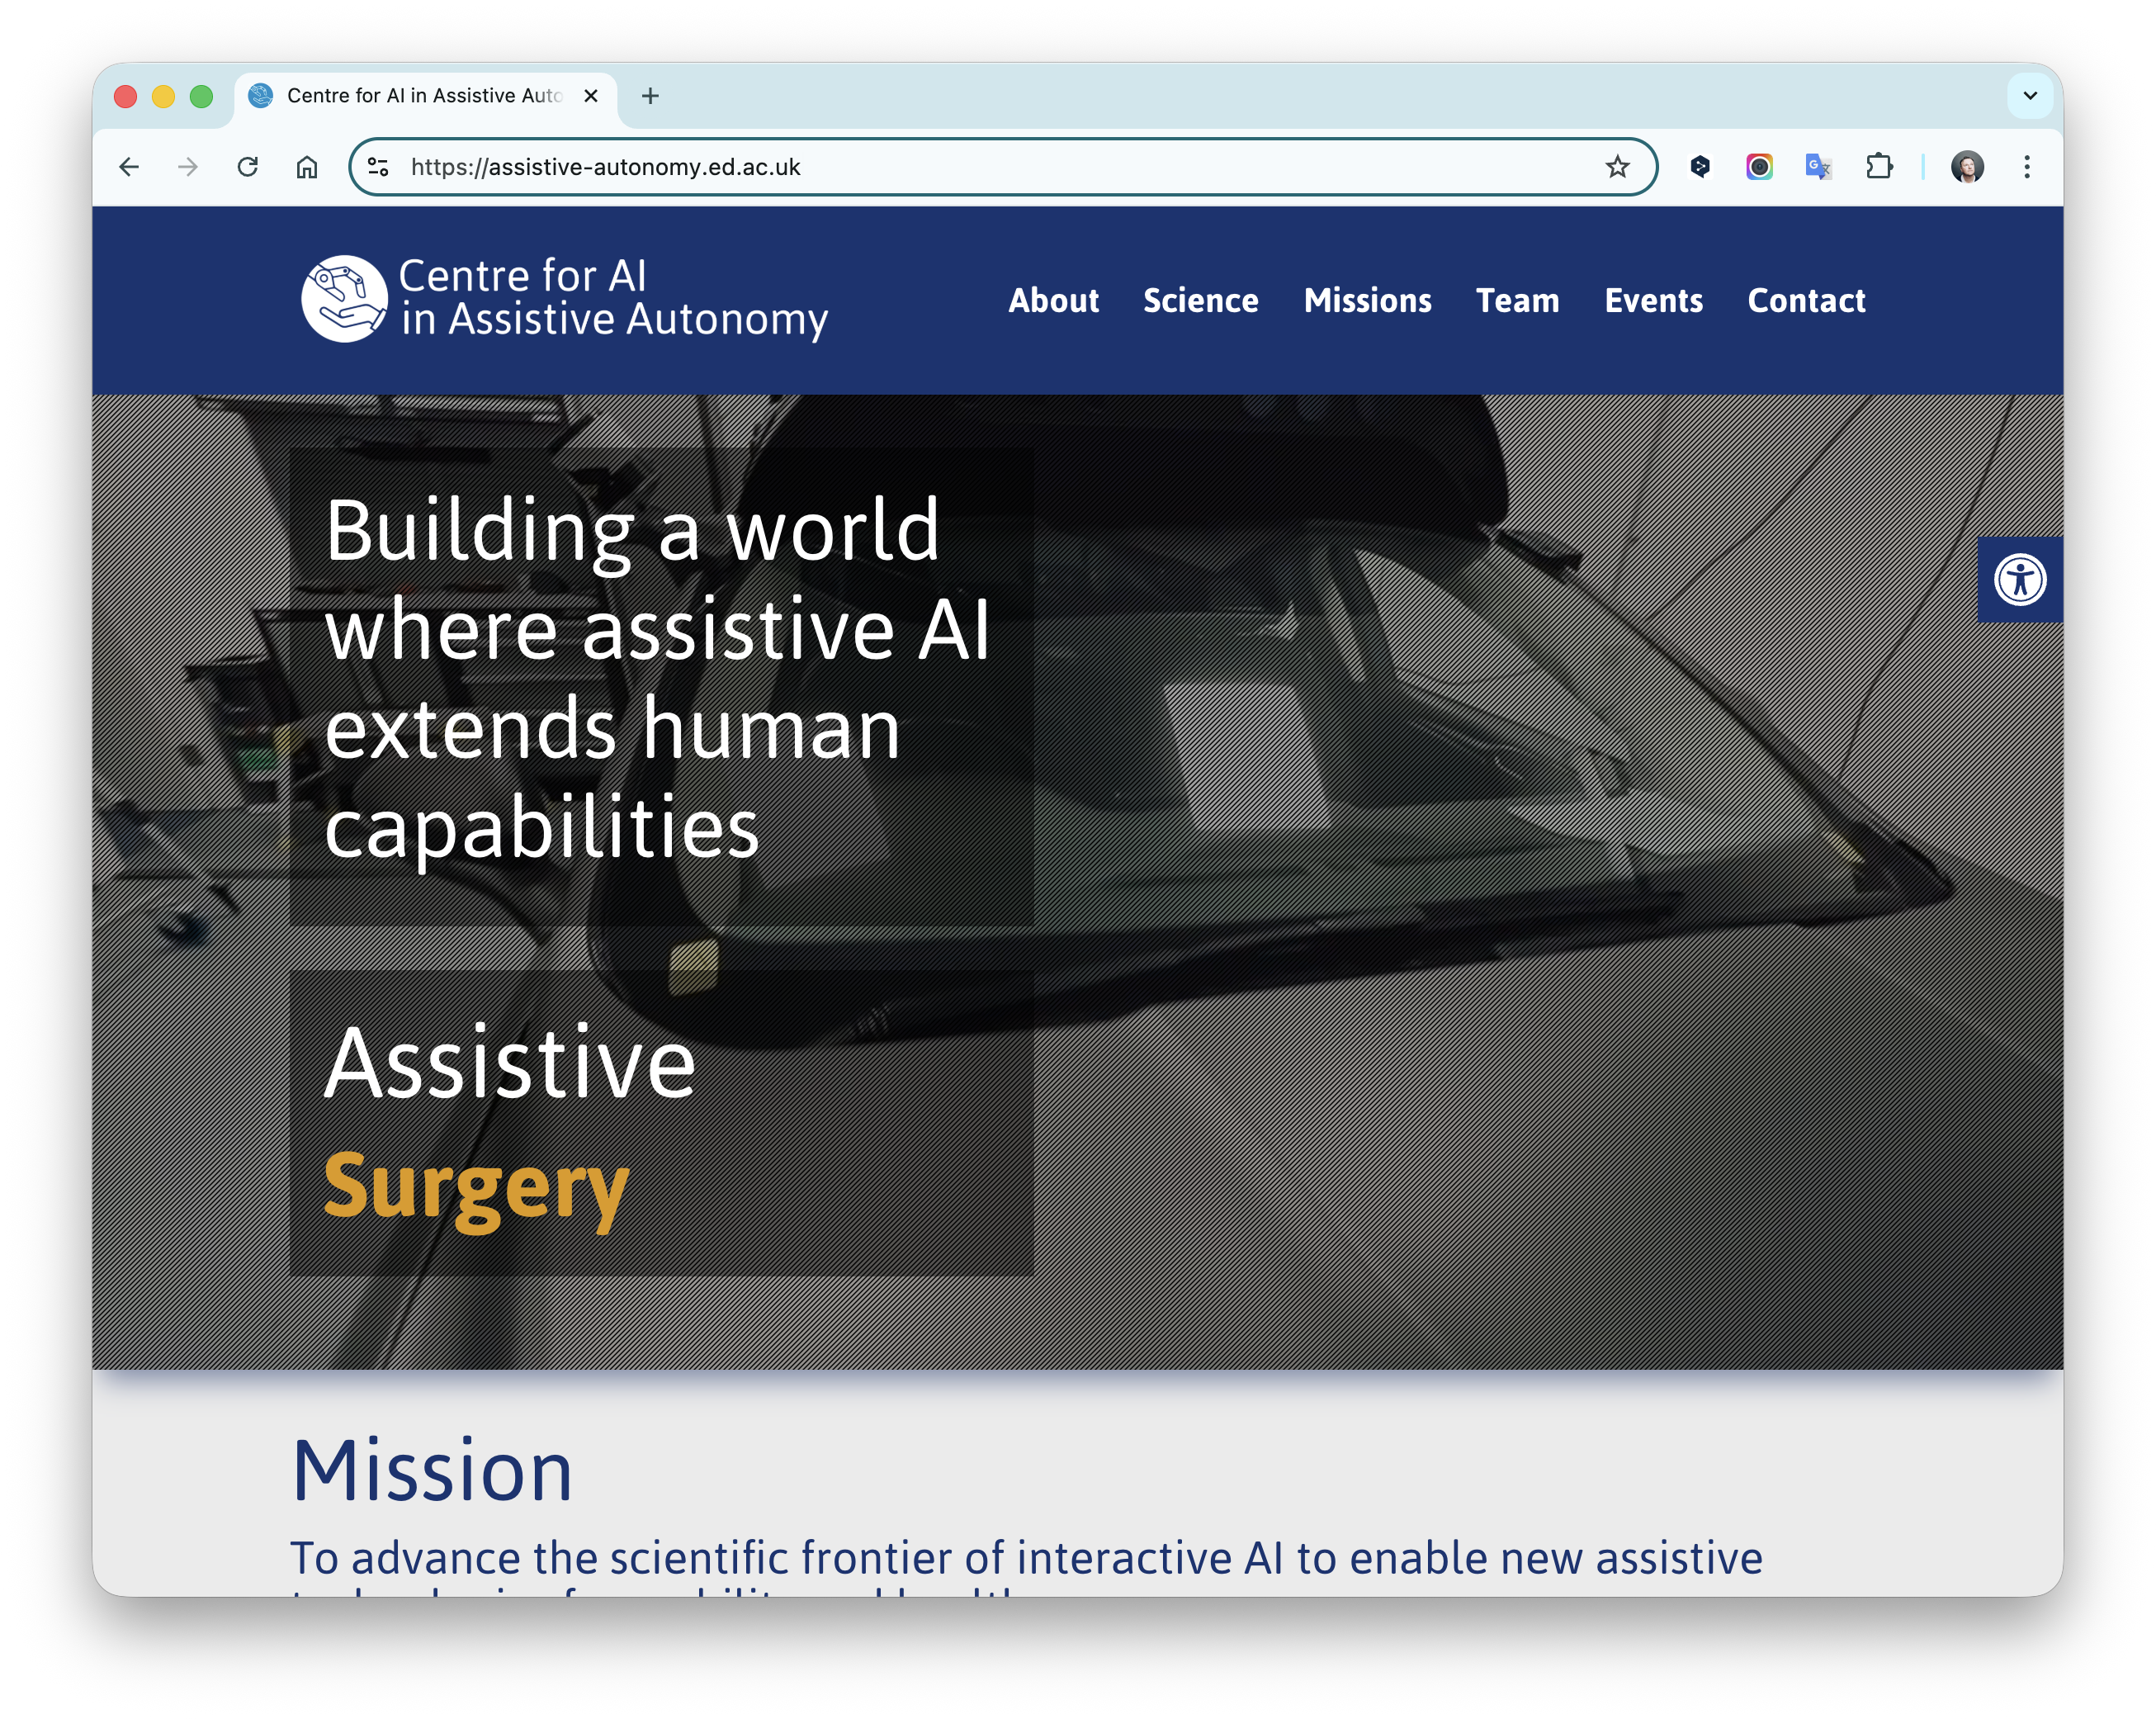Open the accessibility widget on the right edge
Image resolution: width=2156 pixels, height=1719 pixels.
click(2021, 578)
